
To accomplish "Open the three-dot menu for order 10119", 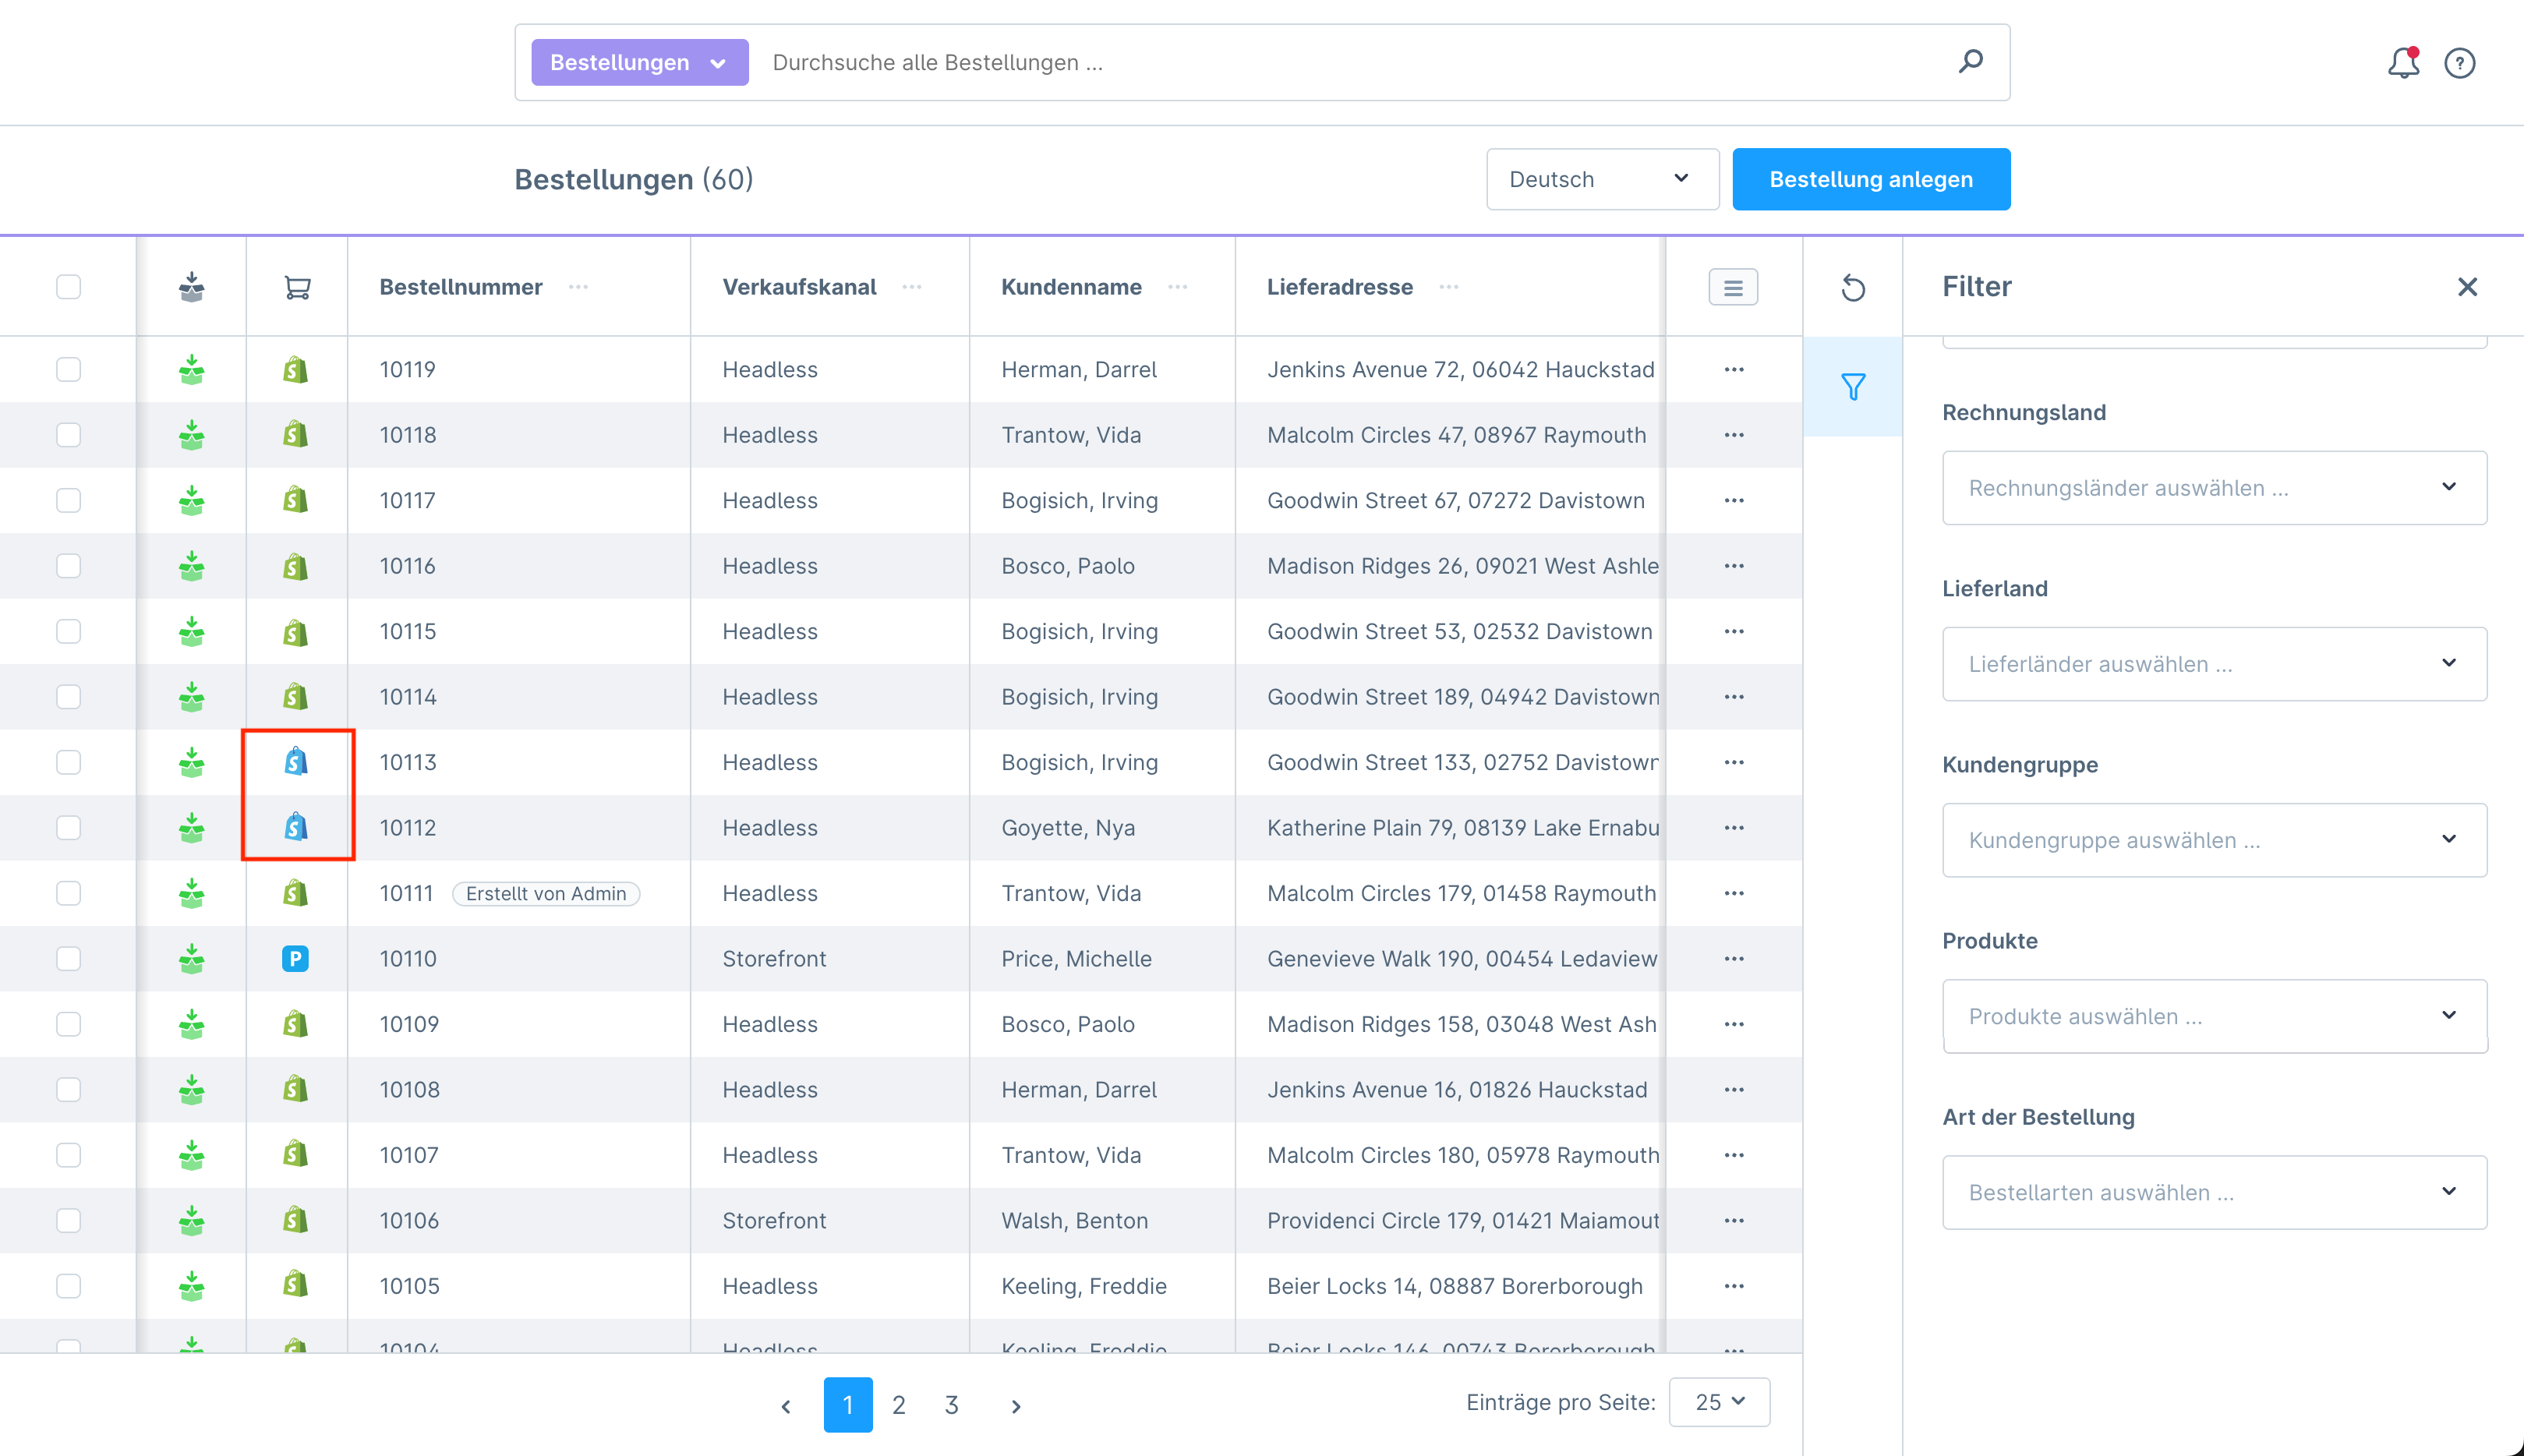I will click(1733, 369).
